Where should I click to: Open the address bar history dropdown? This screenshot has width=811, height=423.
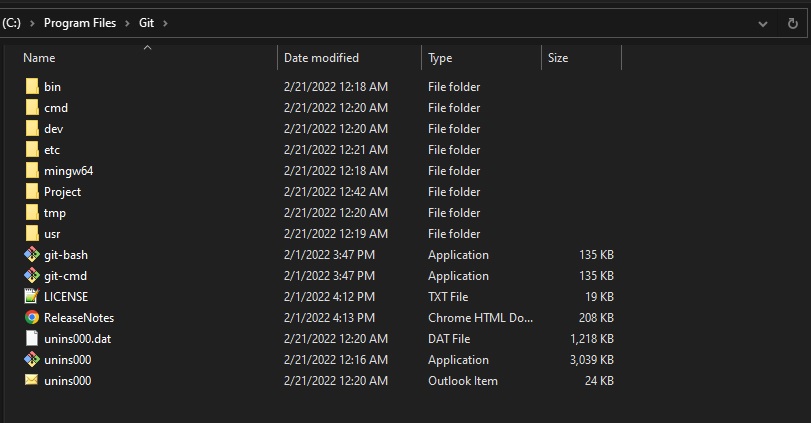pos(763,22)
